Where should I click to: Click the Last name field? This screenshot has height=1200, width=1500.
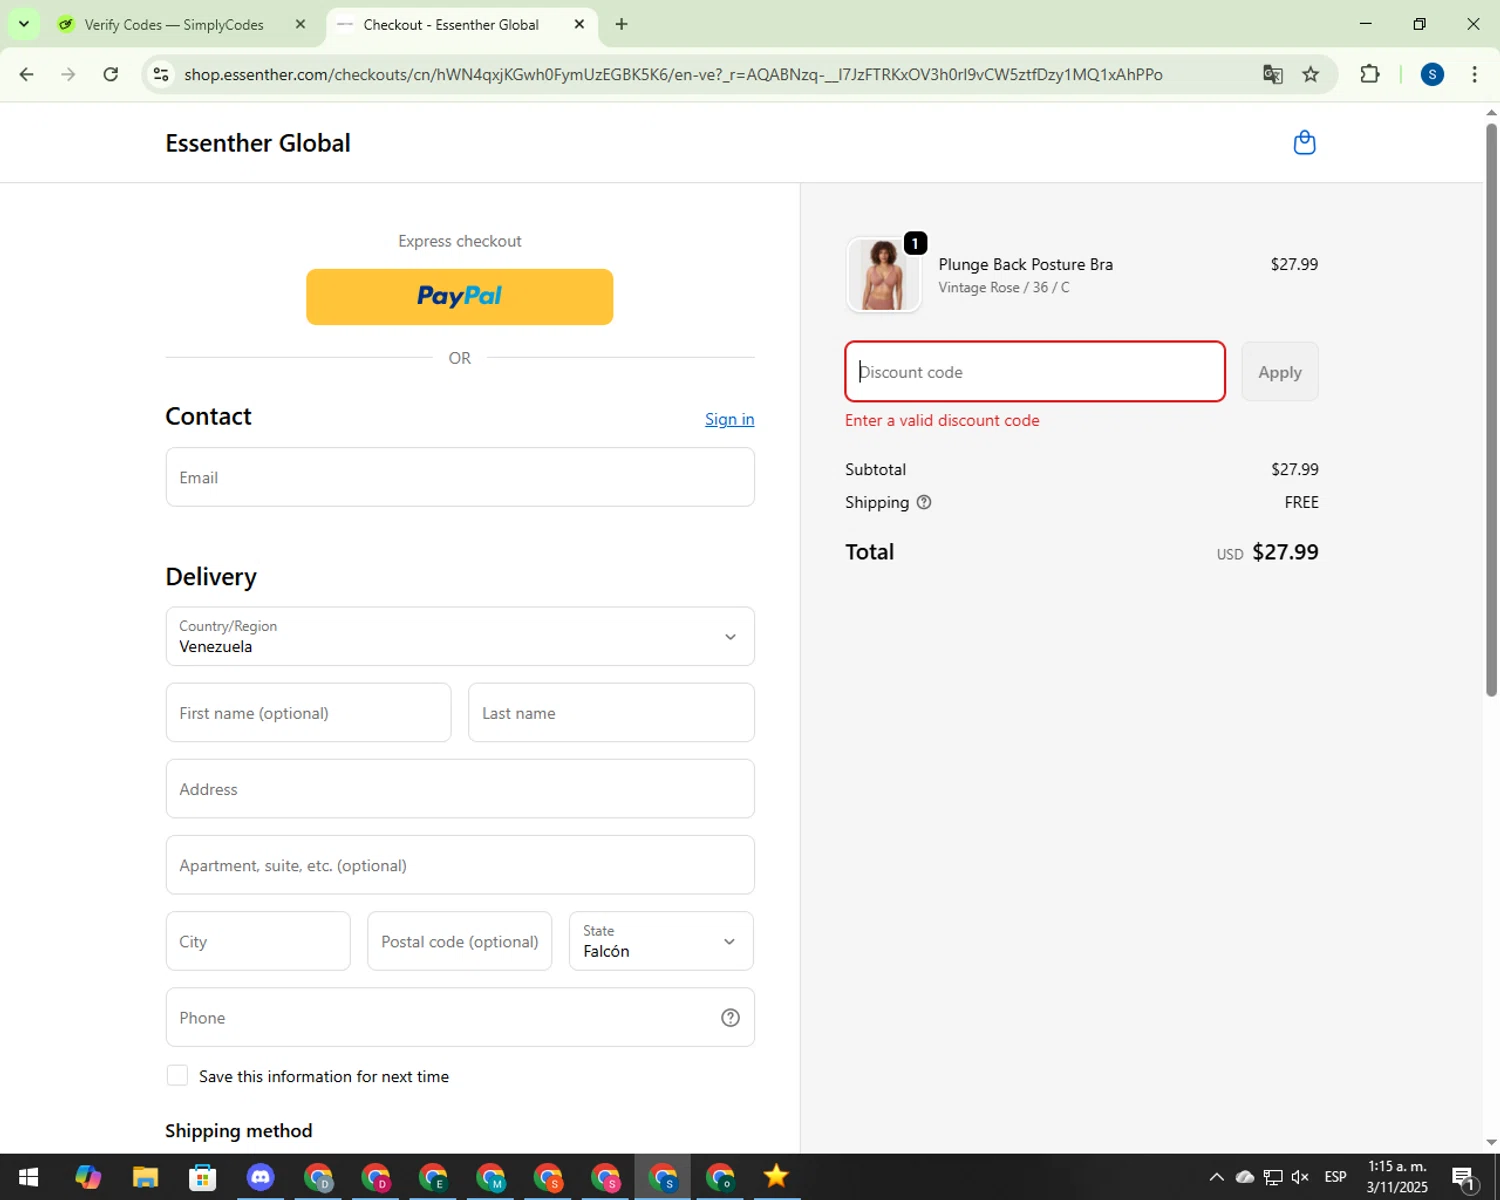coord(611,713)
